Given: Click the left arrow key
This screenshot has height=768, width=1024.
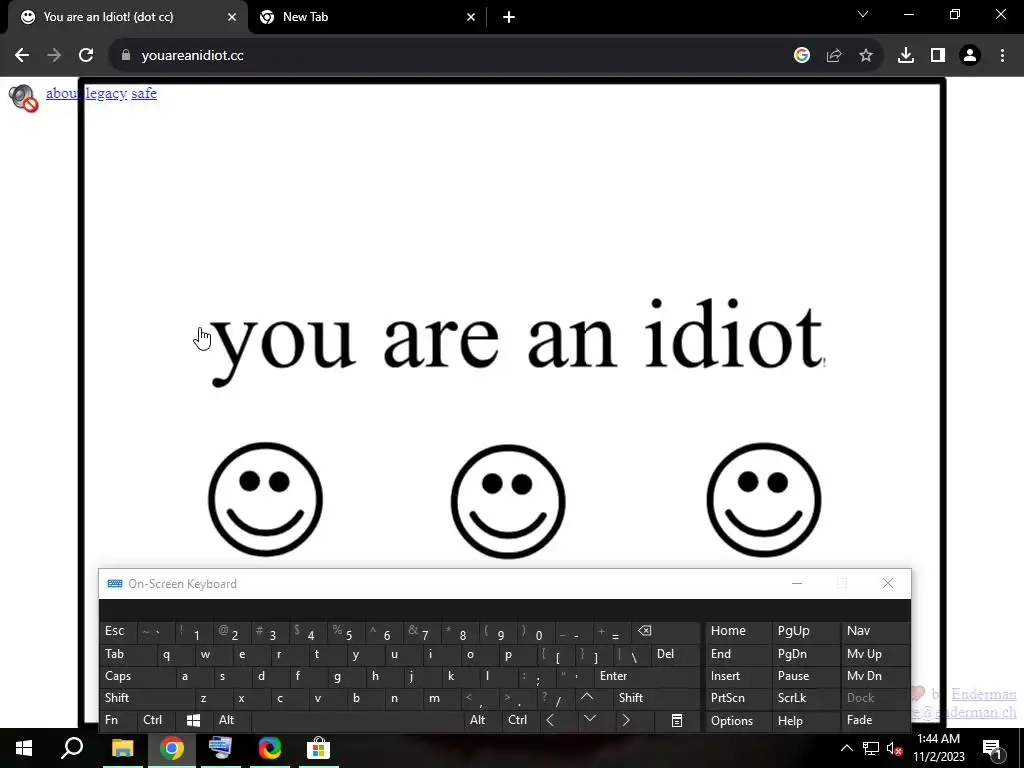Looking at the screenshot, I should (551, 720).
